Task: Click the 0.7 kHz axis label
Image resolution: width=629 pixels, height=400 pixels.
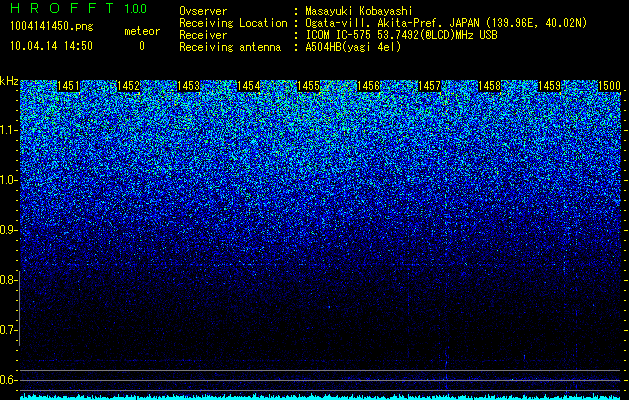Action: pos(8,330)
